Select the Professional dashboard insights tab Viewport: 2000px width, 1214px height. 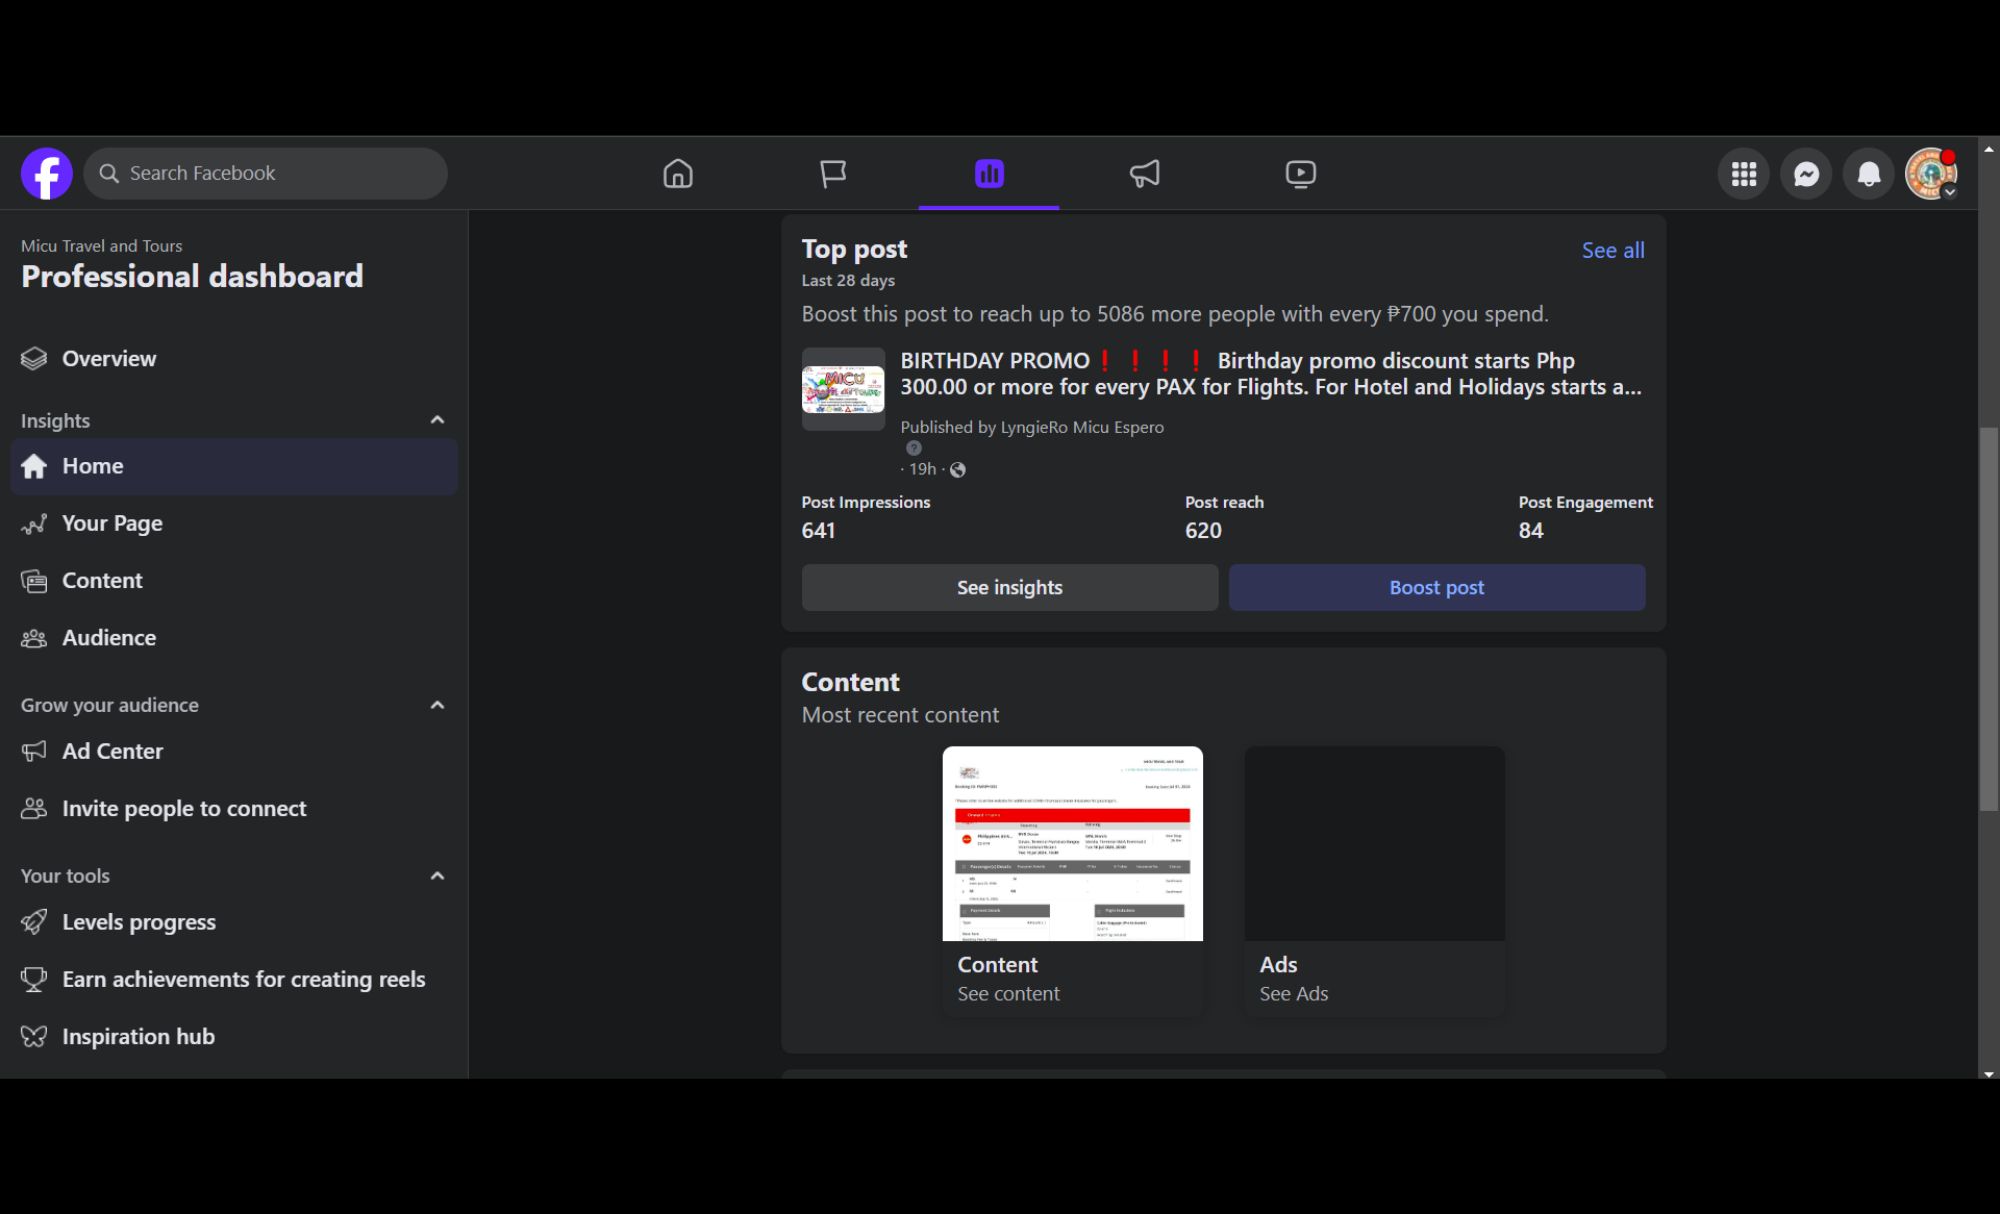pyautogui.click(x=988, y=174)
